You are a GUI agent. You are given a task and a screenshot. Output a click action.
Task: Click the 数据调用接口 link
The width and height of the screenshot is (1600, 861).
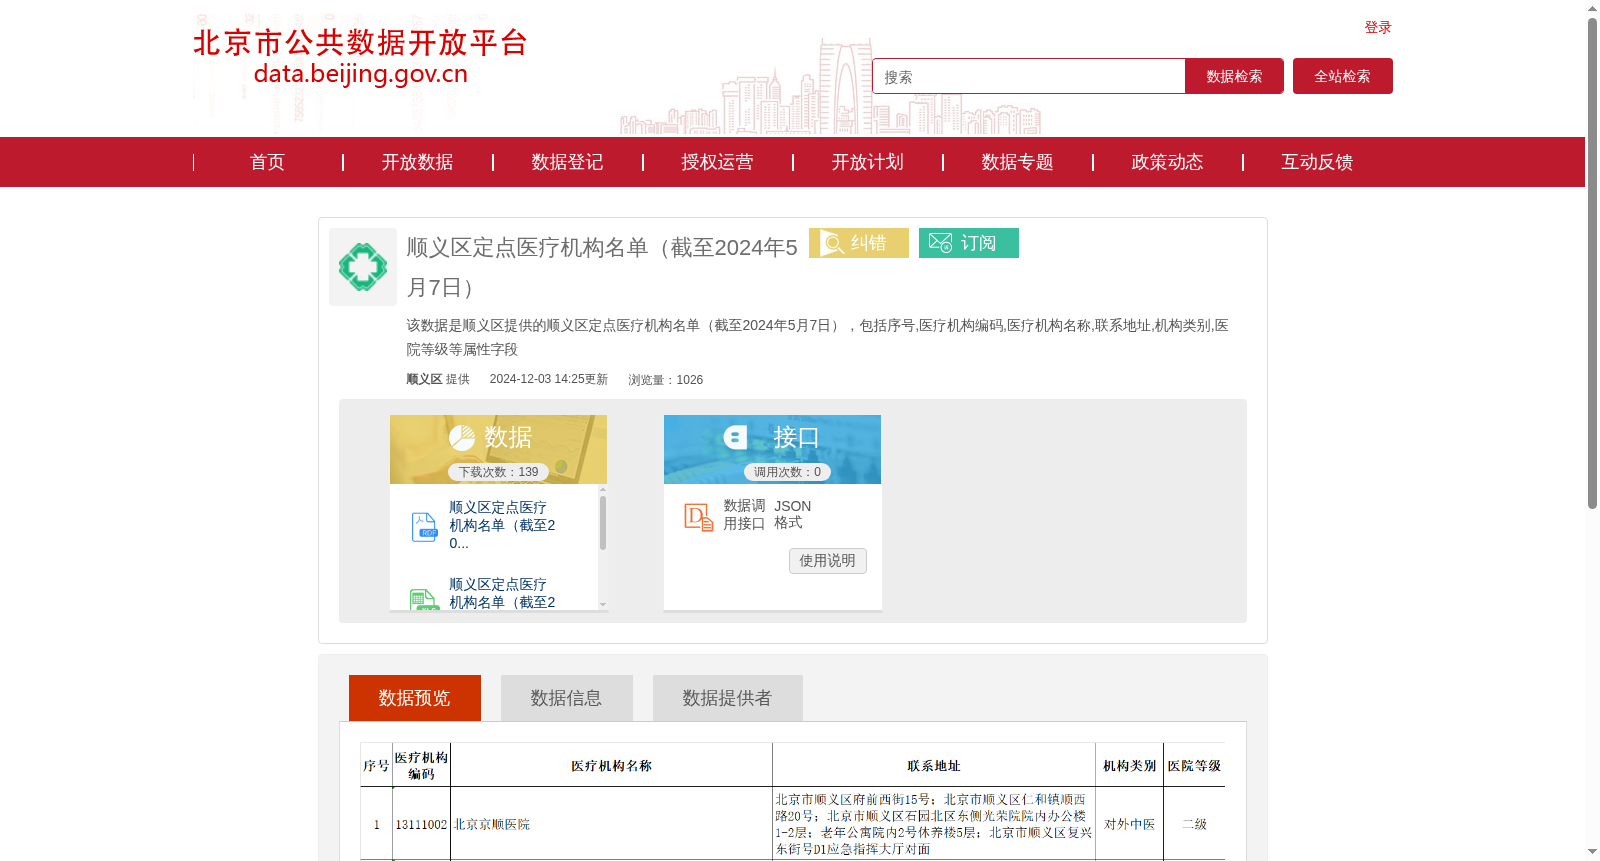pos(744,514)
